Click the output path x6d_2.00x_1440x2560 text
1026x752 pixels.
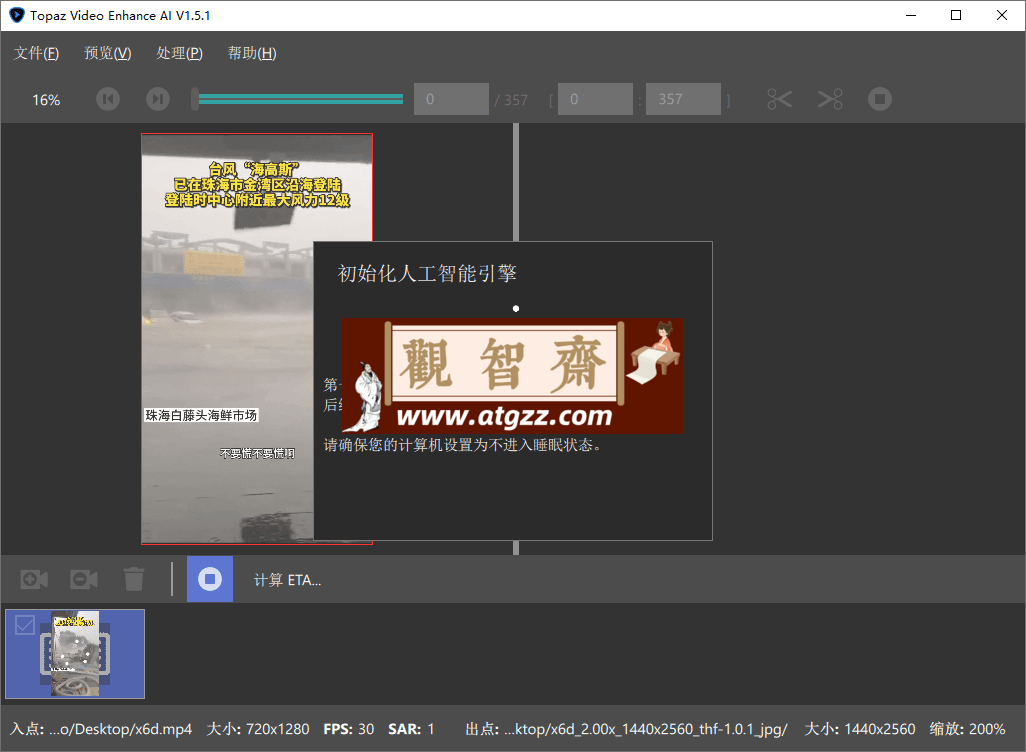coord(646,729)
